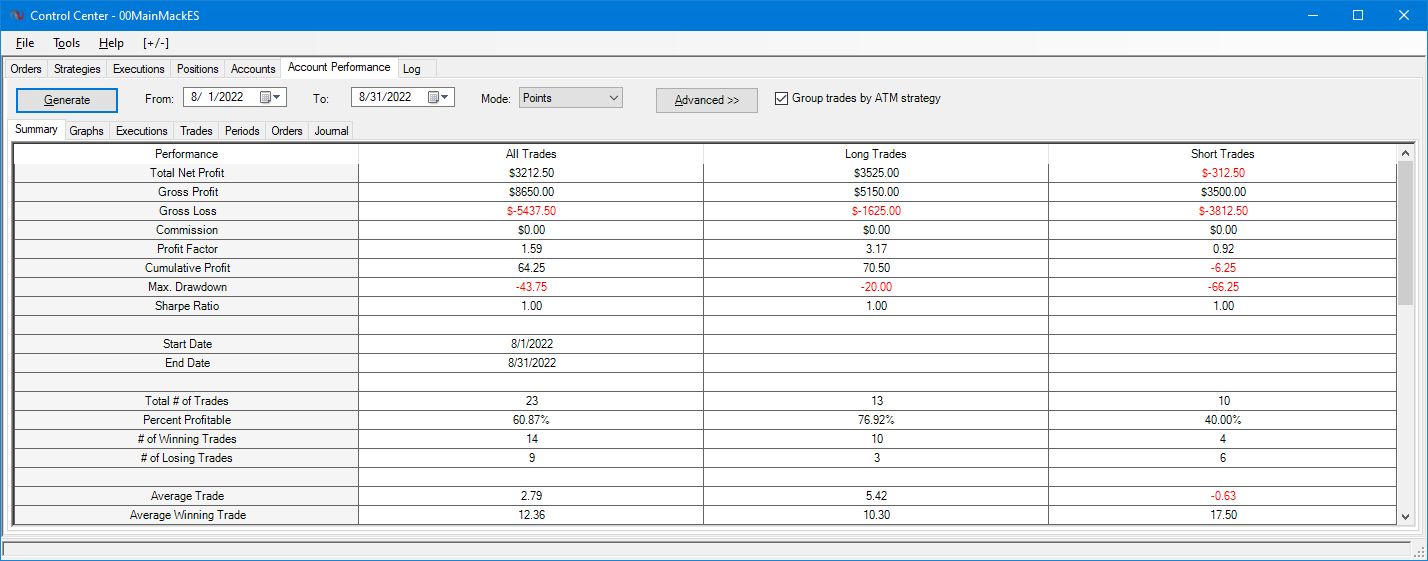
Task: Open the Periods sub-tab
Action: pyautogui.click(x=242, y=131)
